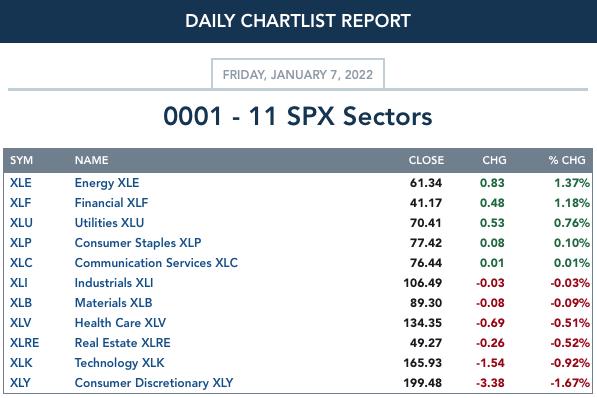Open Utilities XLU name link
The height and width of the screenshot is (398, 597).
point(109,223)
